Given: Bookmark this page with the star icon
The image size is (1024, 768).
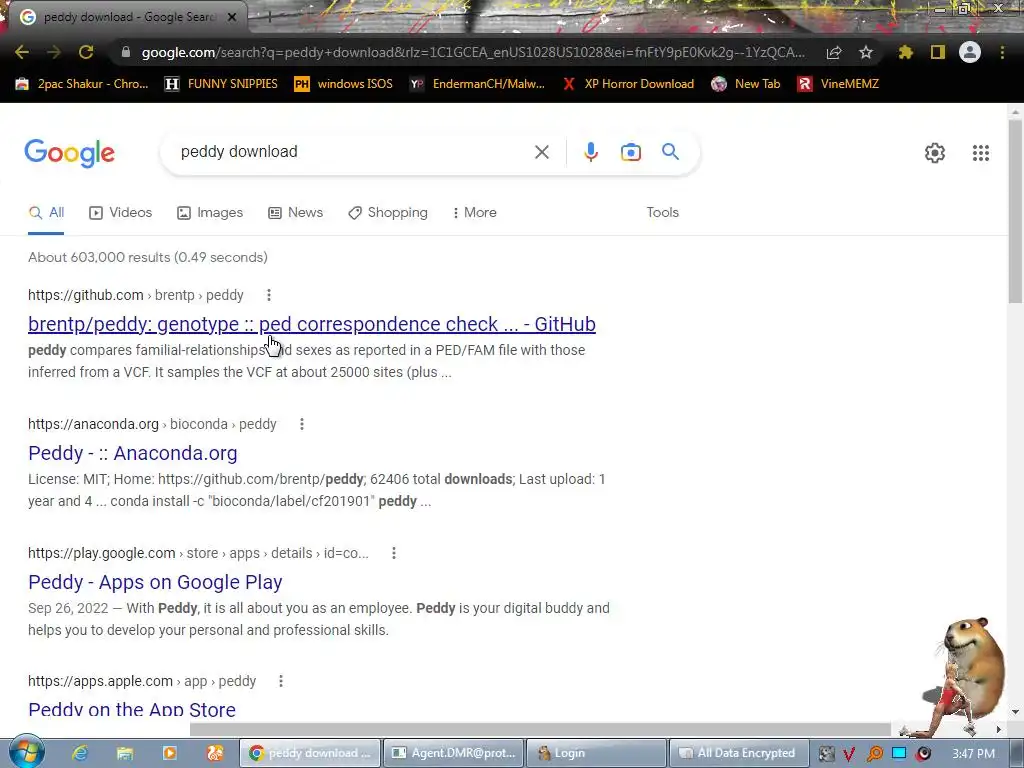Looking at the screenshot, I should point(865,52).
